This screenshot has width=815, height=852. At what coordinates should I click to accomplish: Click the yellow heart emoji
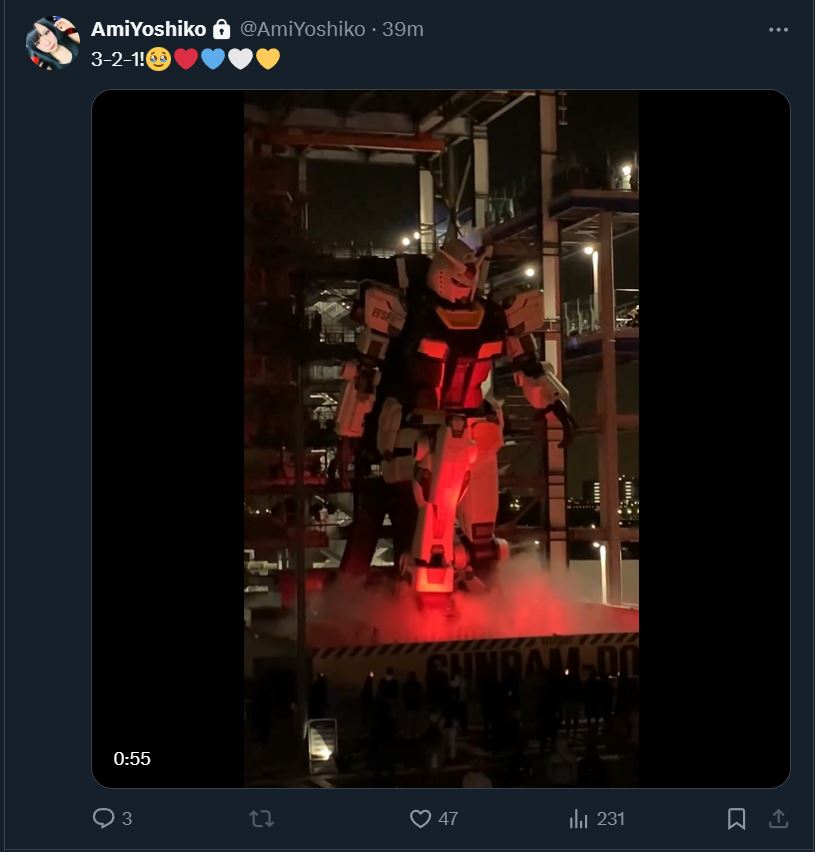[267, 59]
